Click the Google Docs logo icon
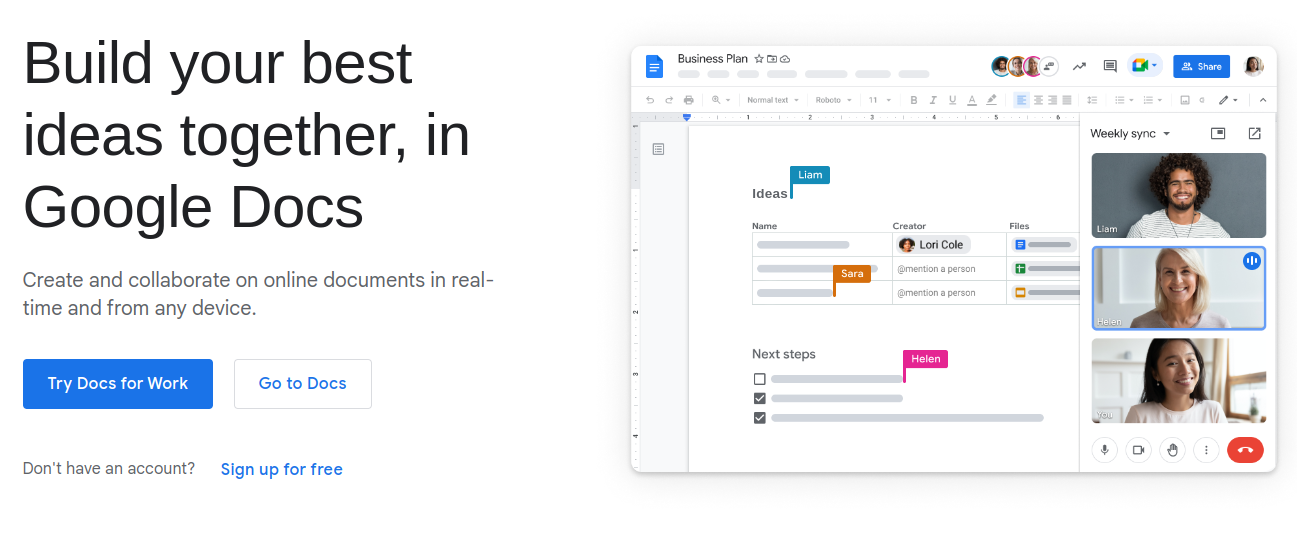Viewport: 1297px width, 537px height. pos(654,66)
